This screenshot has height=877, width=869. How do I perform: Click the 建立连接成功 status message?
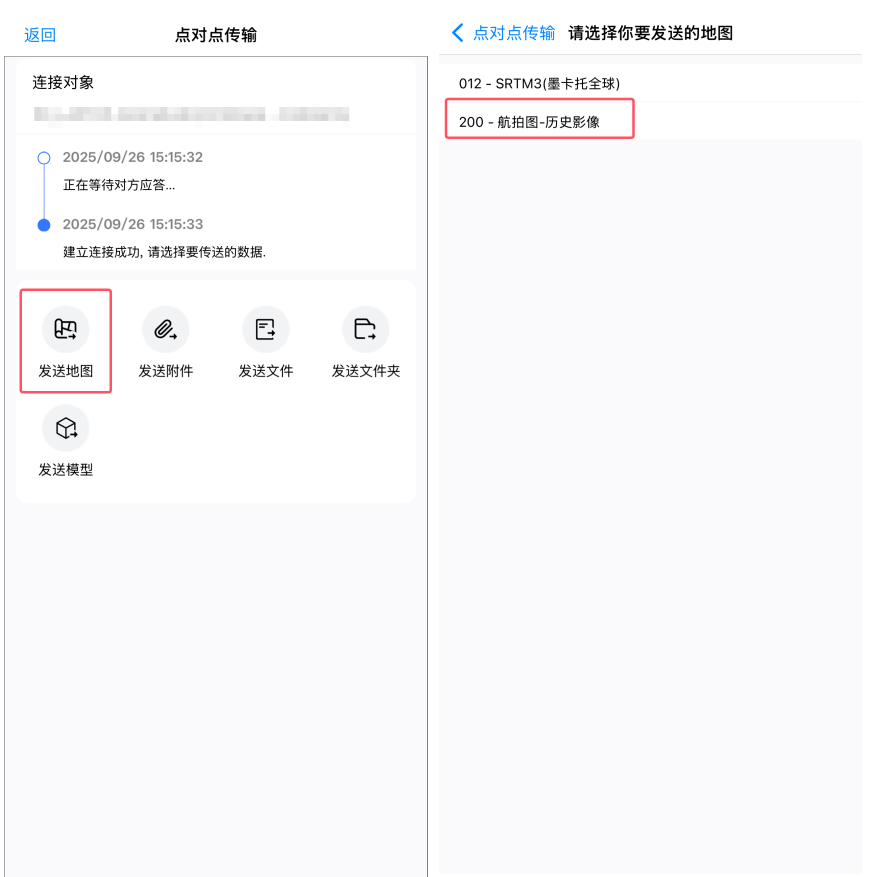tap(164, 252)
